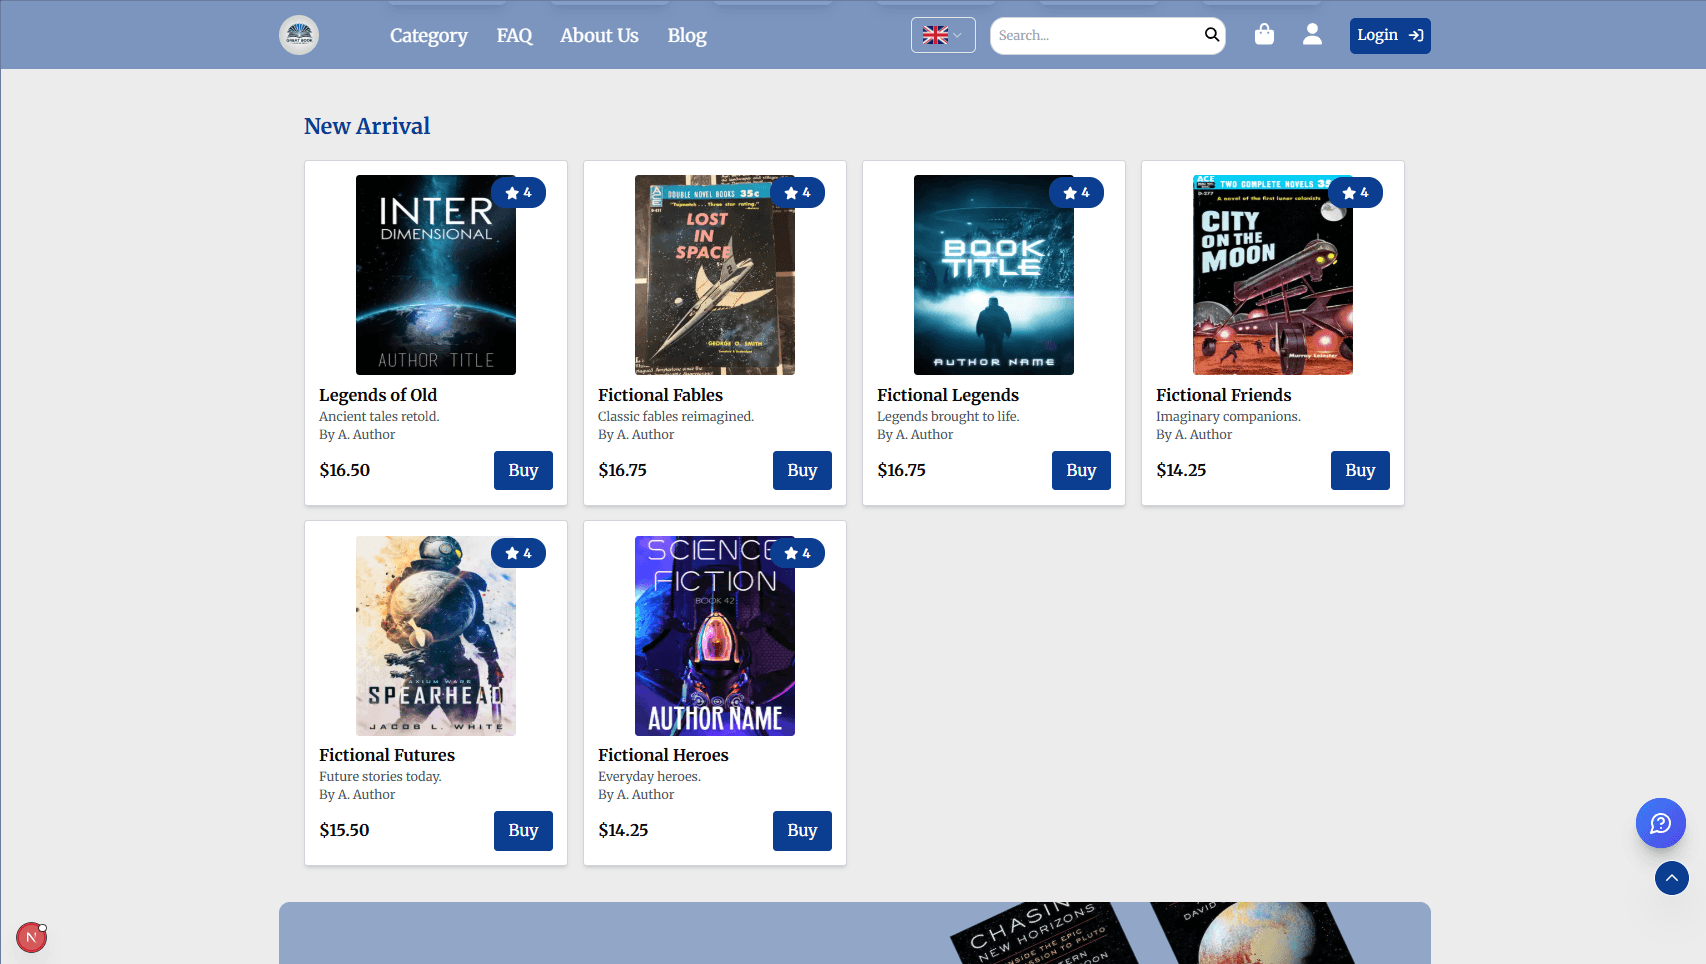Open the Fictional Legends title link
1706x964 pixels.
point(947,395)
